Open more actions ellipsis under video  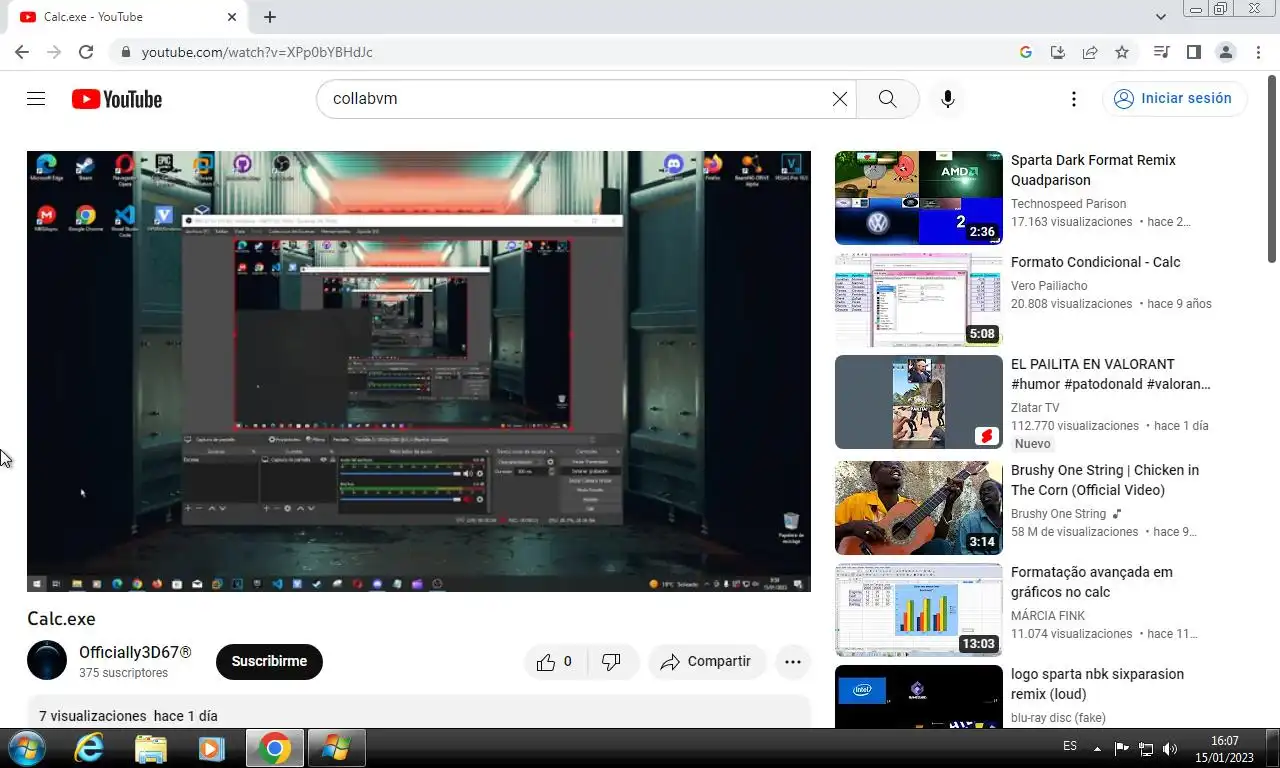(793, 661)
